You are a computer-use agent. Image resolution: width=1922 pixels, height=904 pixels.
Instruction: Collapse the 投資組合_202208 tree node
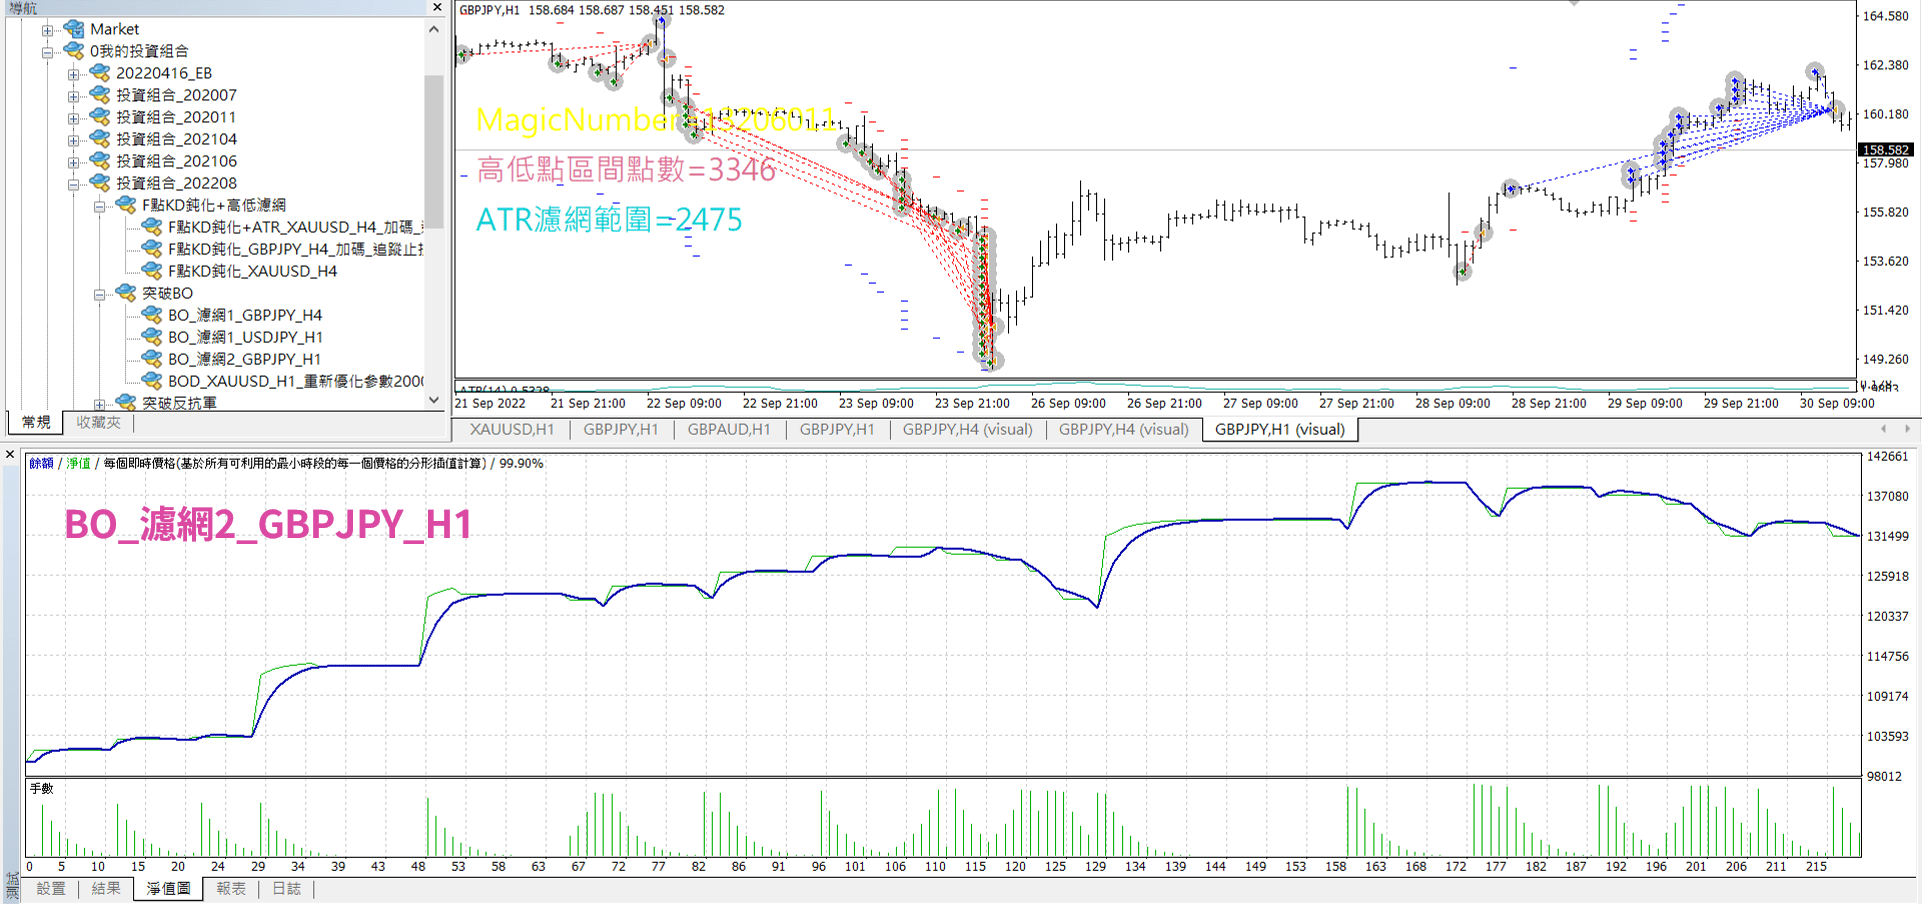pos(73,184)
